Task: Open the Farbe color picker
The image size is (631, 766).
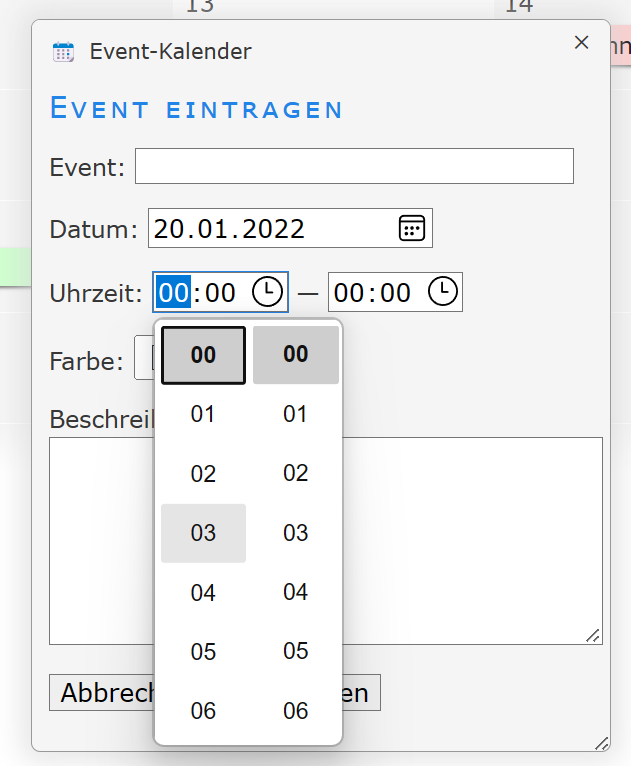Action: tap(143, 361)
